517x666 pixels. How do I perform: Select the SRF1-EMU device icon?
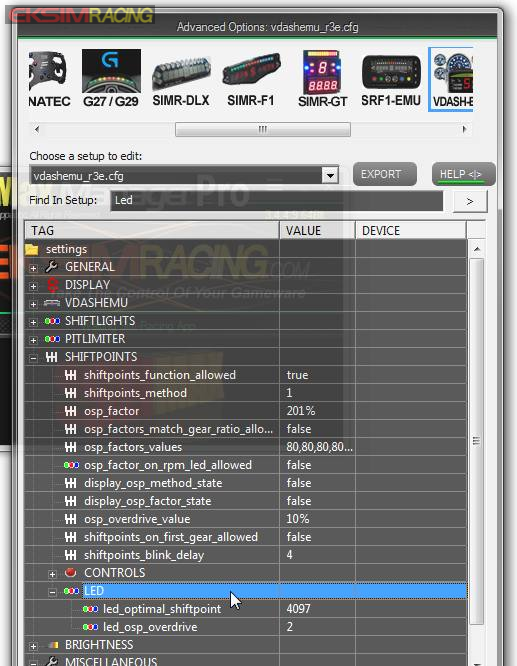click(x=391, y=80)
